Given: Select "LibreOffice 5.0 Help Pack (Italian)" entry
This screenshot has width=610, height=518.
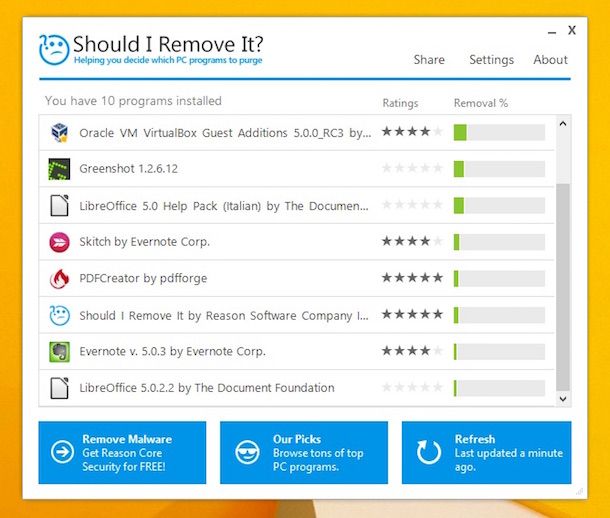Looking at the screenshot, I should 224,206.
